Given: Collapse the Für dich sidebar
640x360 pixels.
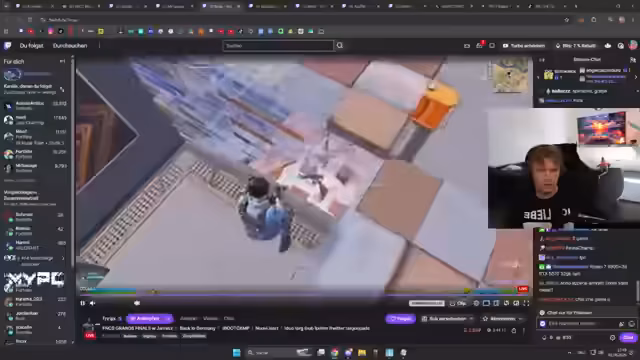Looking at the screenshot, I should click(x=62, y=61).
